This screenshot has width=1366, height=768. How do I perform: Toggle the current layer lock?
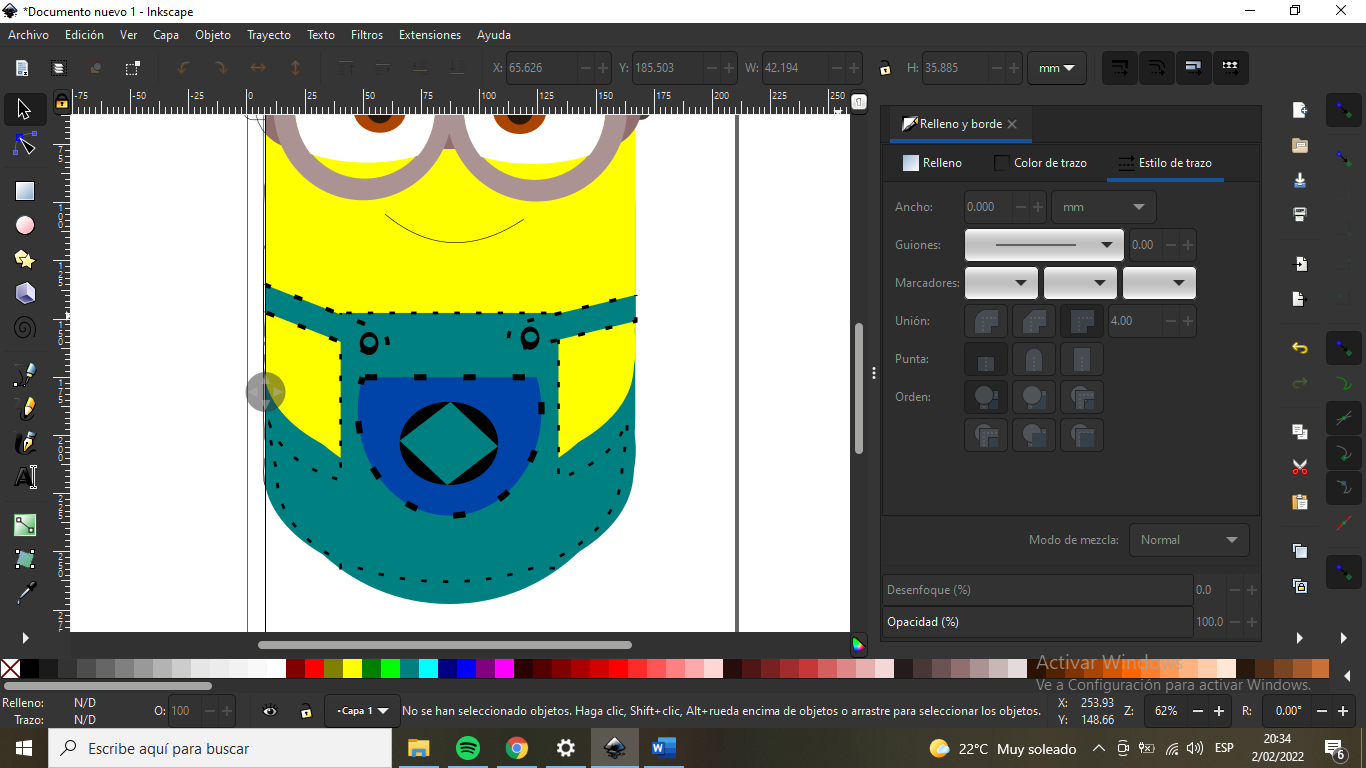306,711
